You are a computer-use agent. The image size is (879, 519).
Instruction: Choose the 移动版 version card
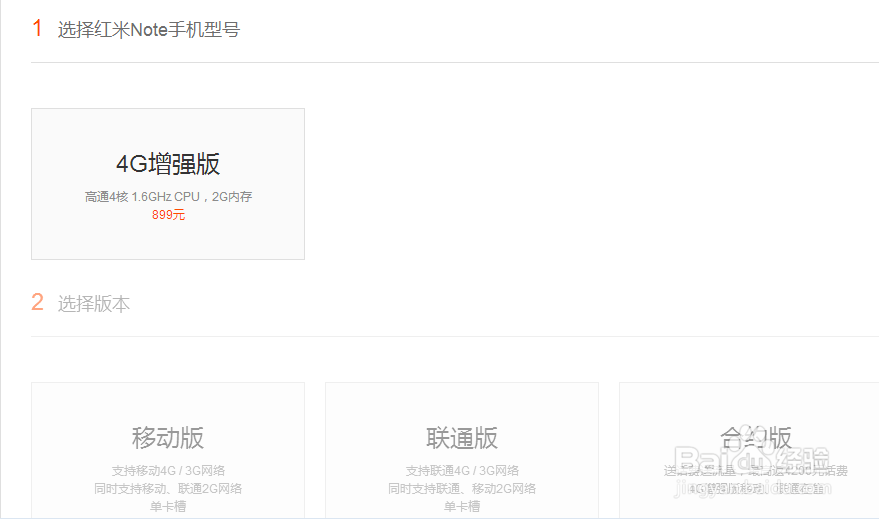pos(168,451)
